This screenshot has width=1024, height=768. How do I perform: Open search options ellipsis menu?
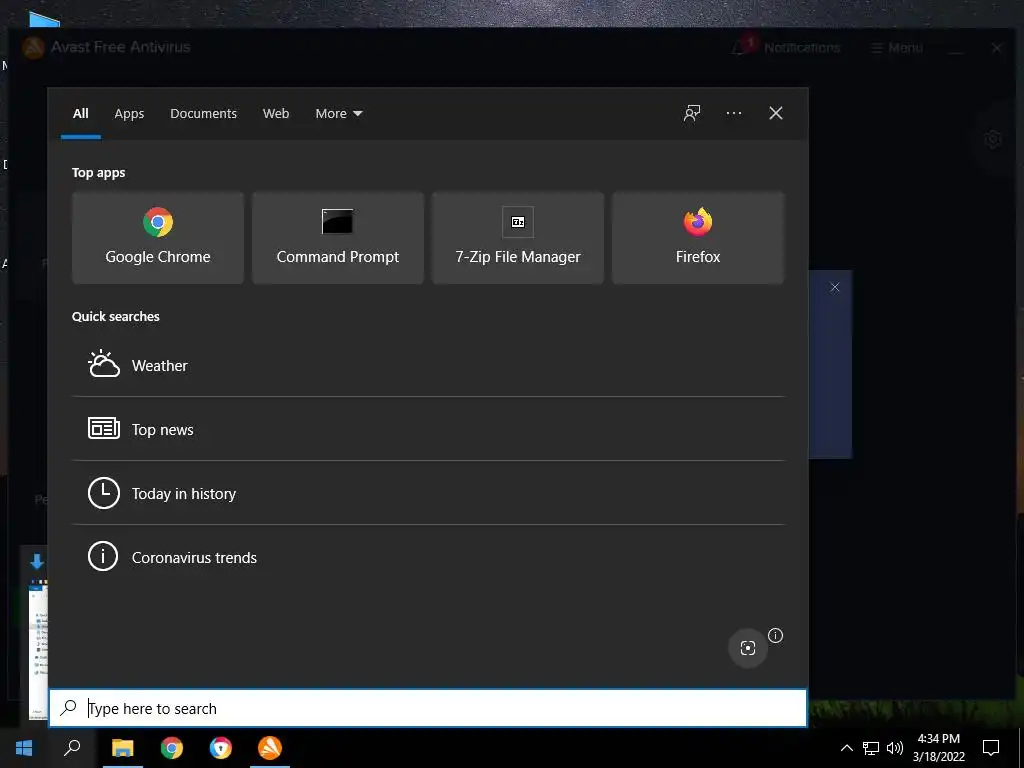(x=733, y=114)
